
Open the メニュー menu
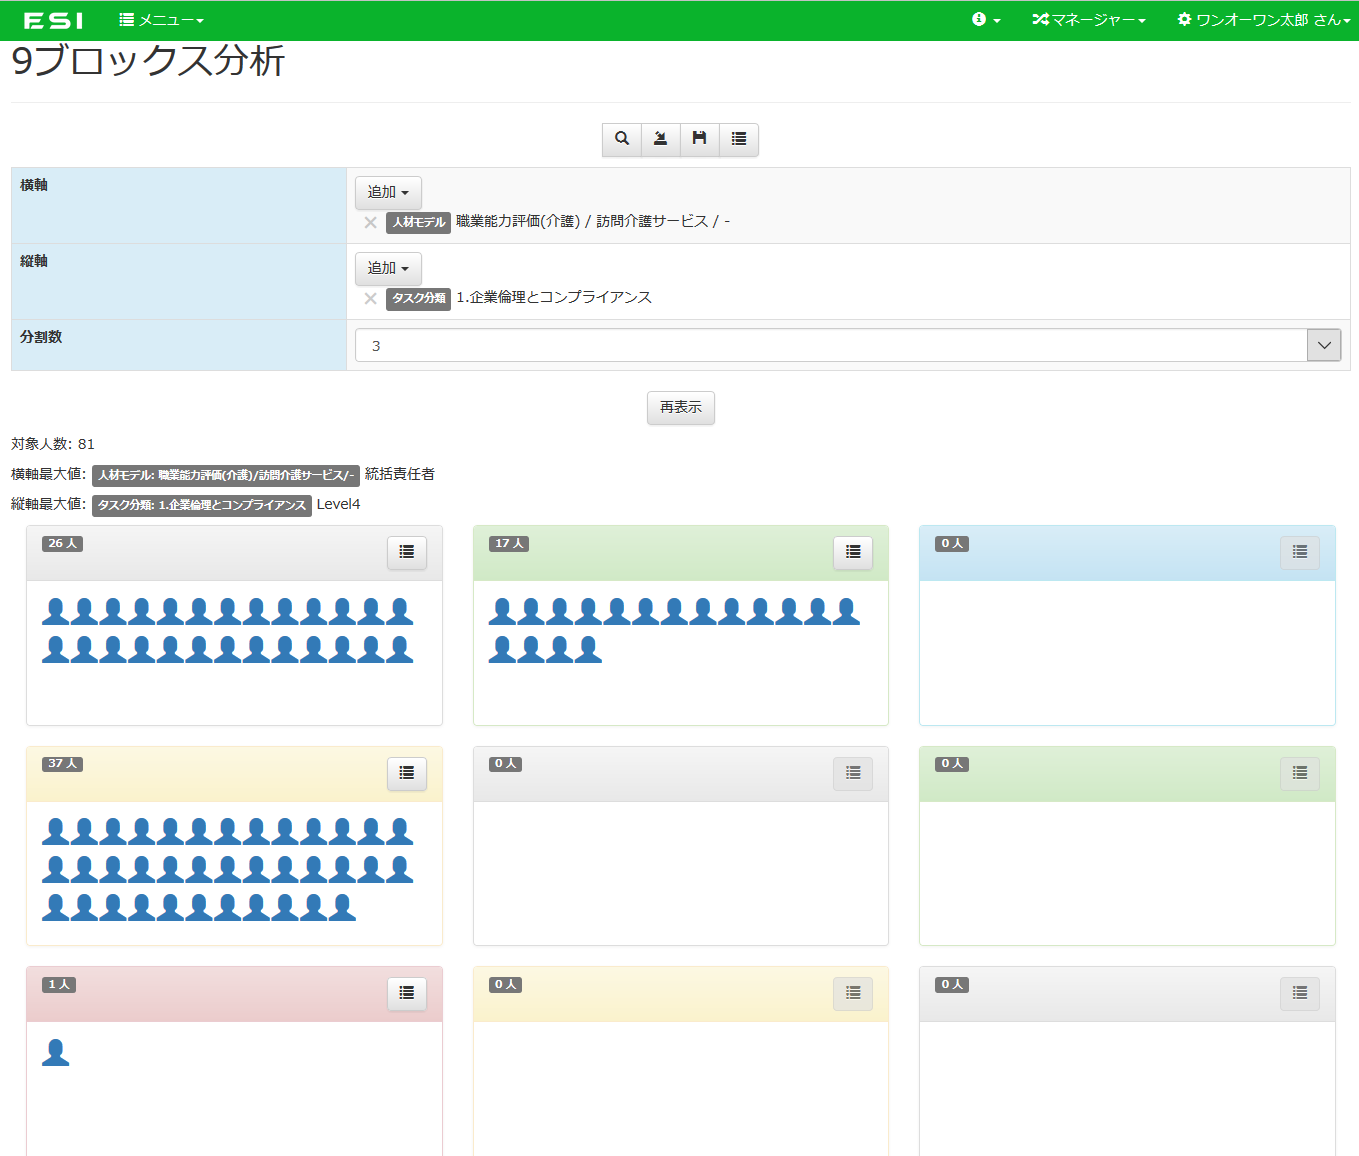[161, 20]
